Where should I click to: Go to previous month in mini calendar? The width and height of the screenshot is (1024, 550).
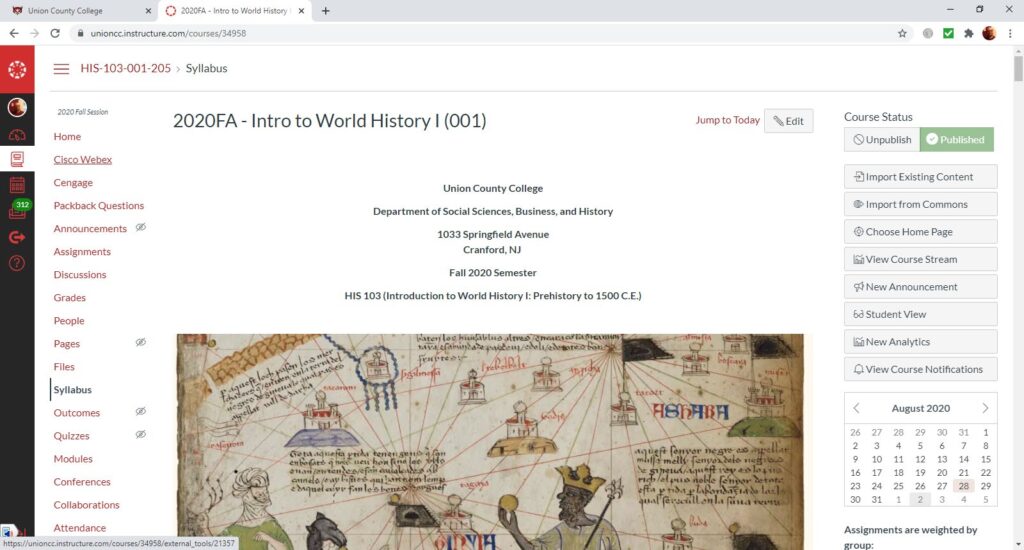click(x=856, y=408)
